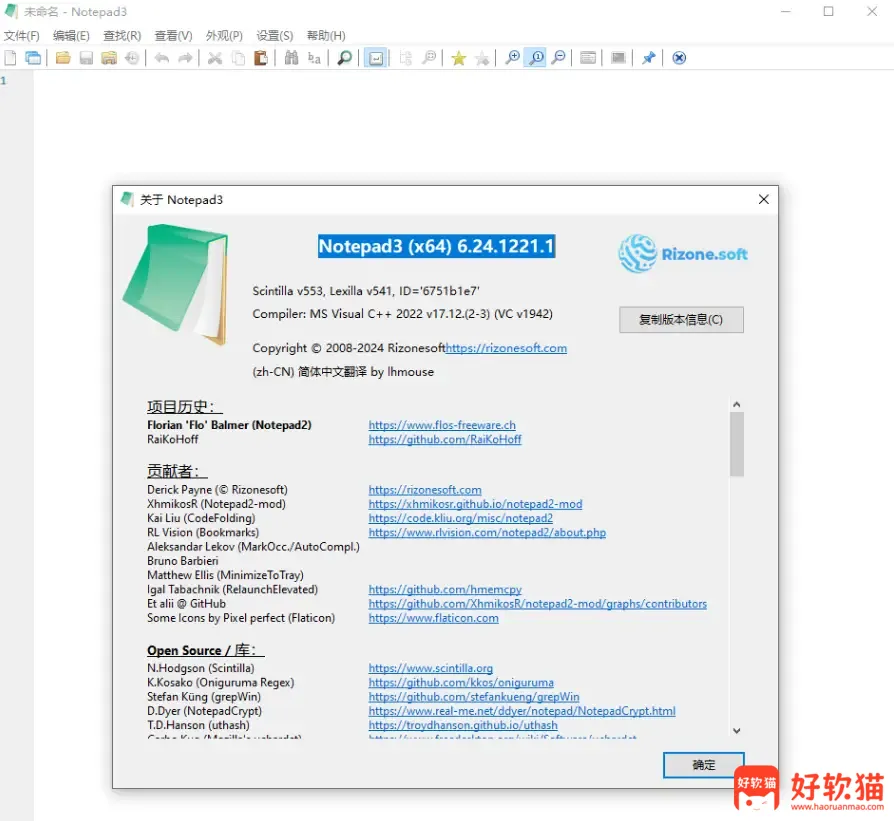Image resolution: width=894 pixels, height=821 pixels.
Task: Click the Paste clipboard icon
Action: (x=261, y=58)
